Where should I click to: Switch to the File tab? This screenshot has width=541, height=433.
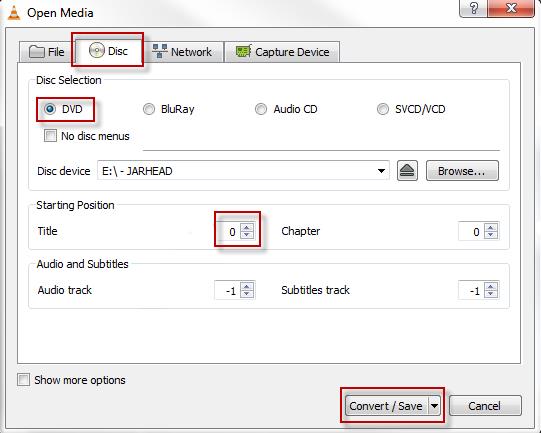(x=47, y=52)
